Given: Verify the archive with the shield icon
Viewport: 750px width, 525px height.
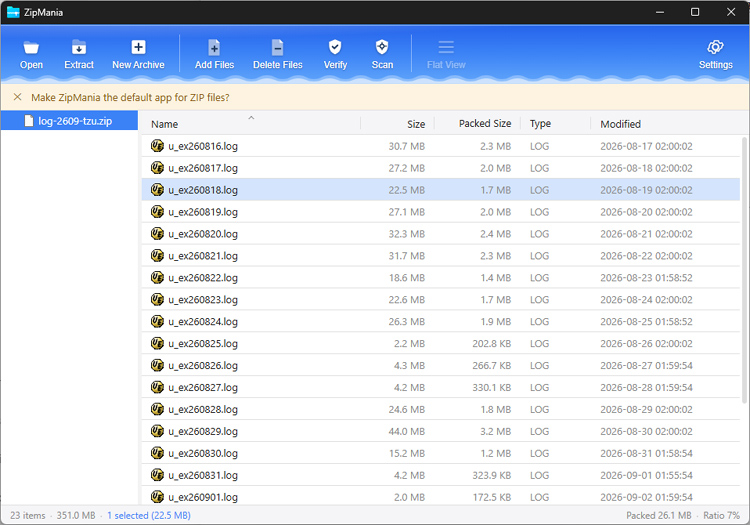Looking at the screenshot, I should (335, 47).
